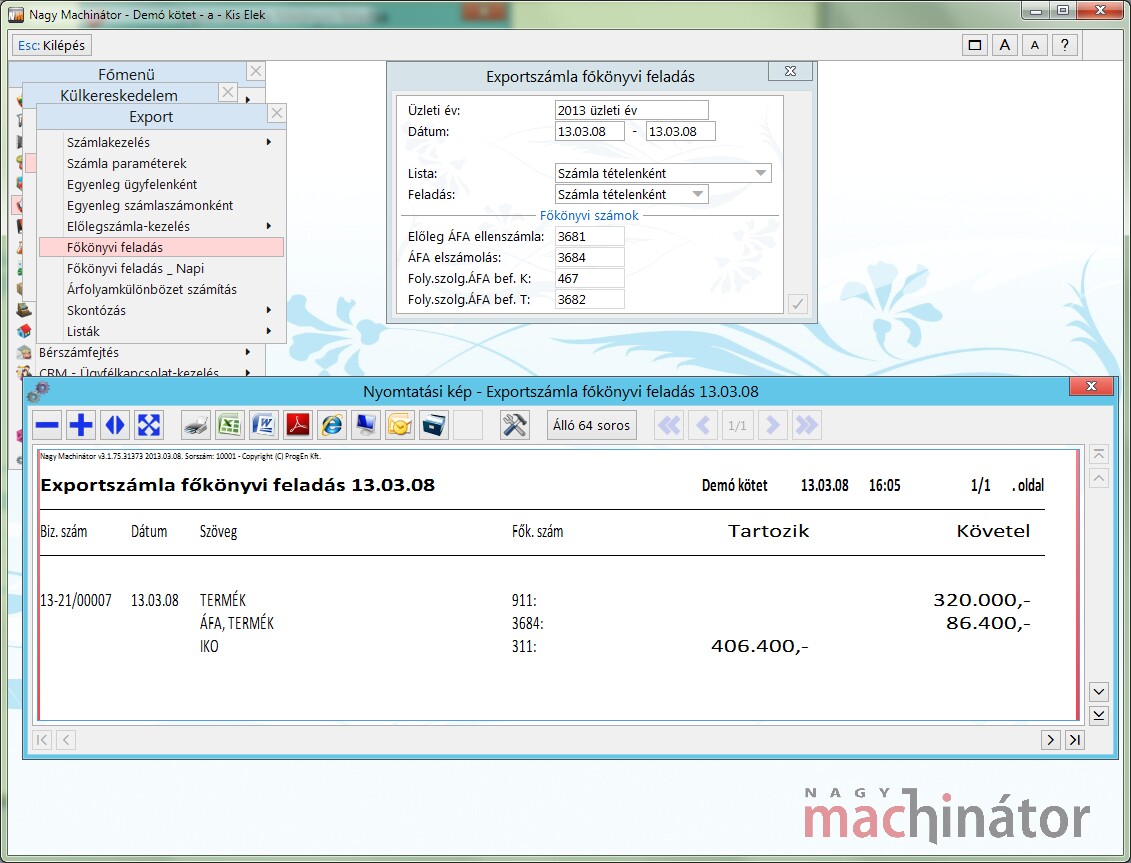Export the report to Word
1131x863 pixels.
265,425
